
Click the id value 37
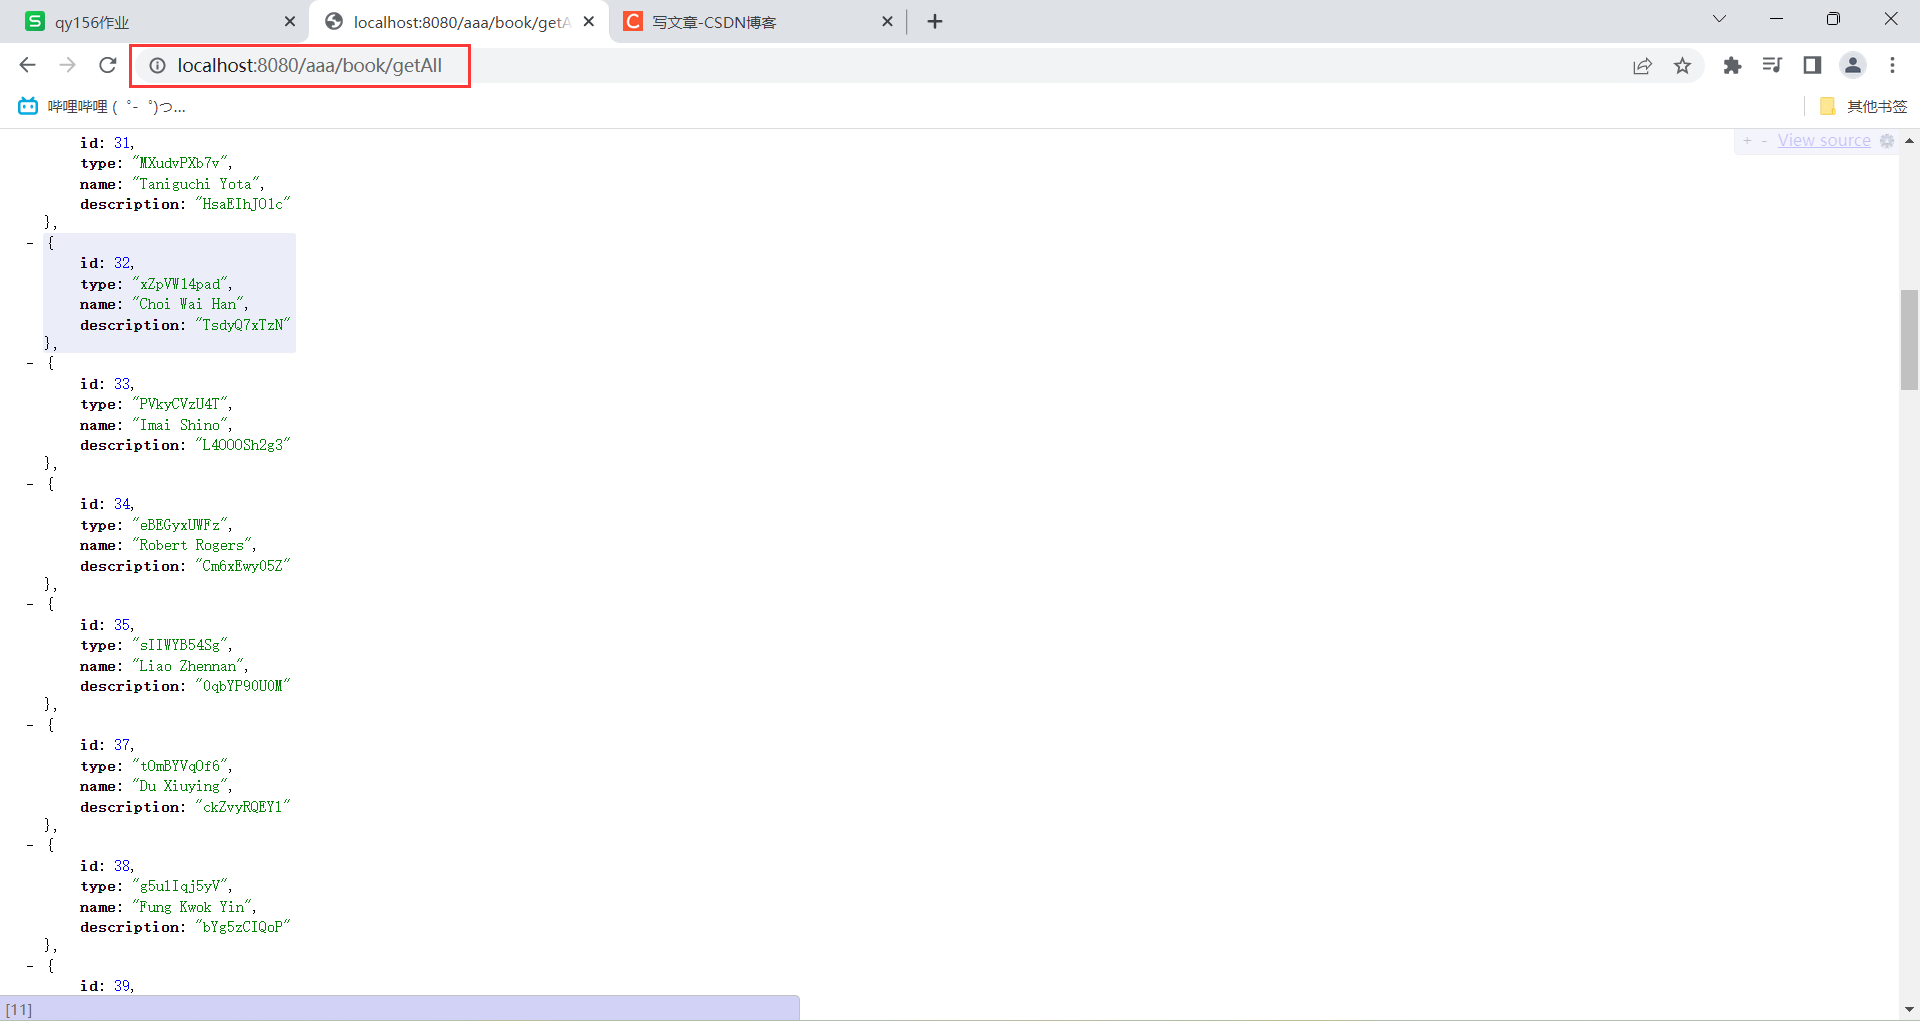(x=122, y=745)
